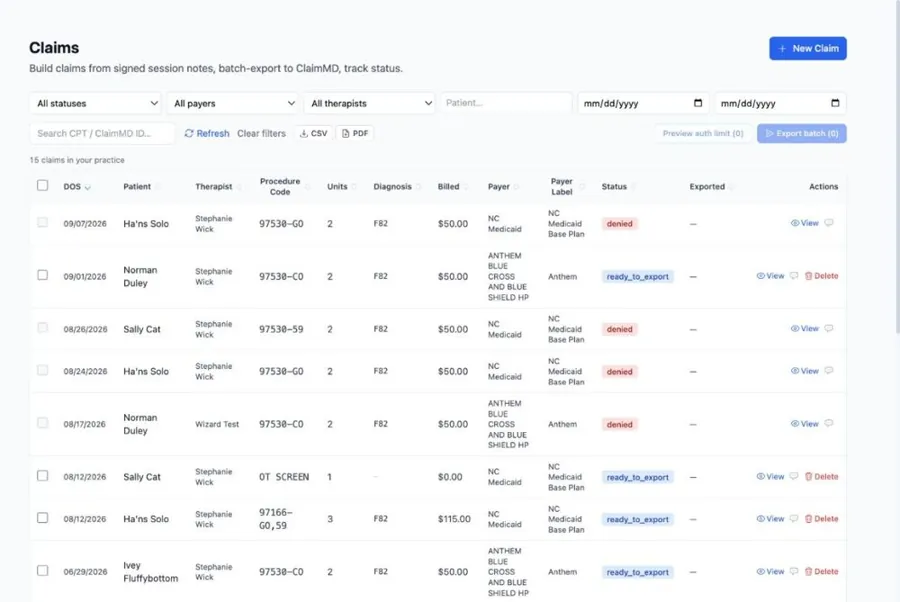Delete the $115.00 Ha'ns Solo claim
Screen dimensions: 900x602
[x=821, y=519]
